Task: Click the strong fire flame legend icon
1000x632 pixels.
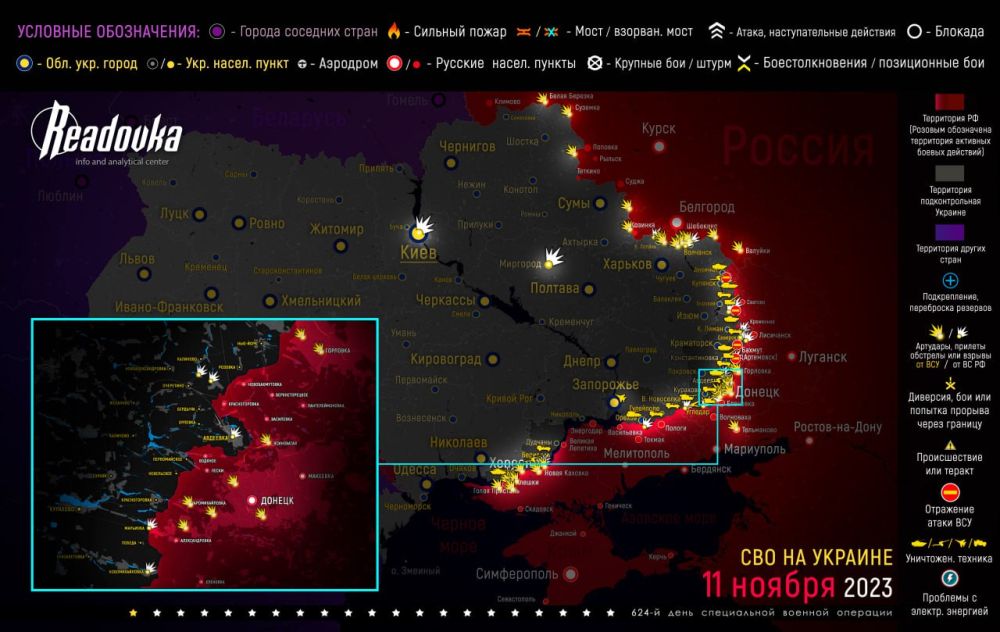Action: 394,31
